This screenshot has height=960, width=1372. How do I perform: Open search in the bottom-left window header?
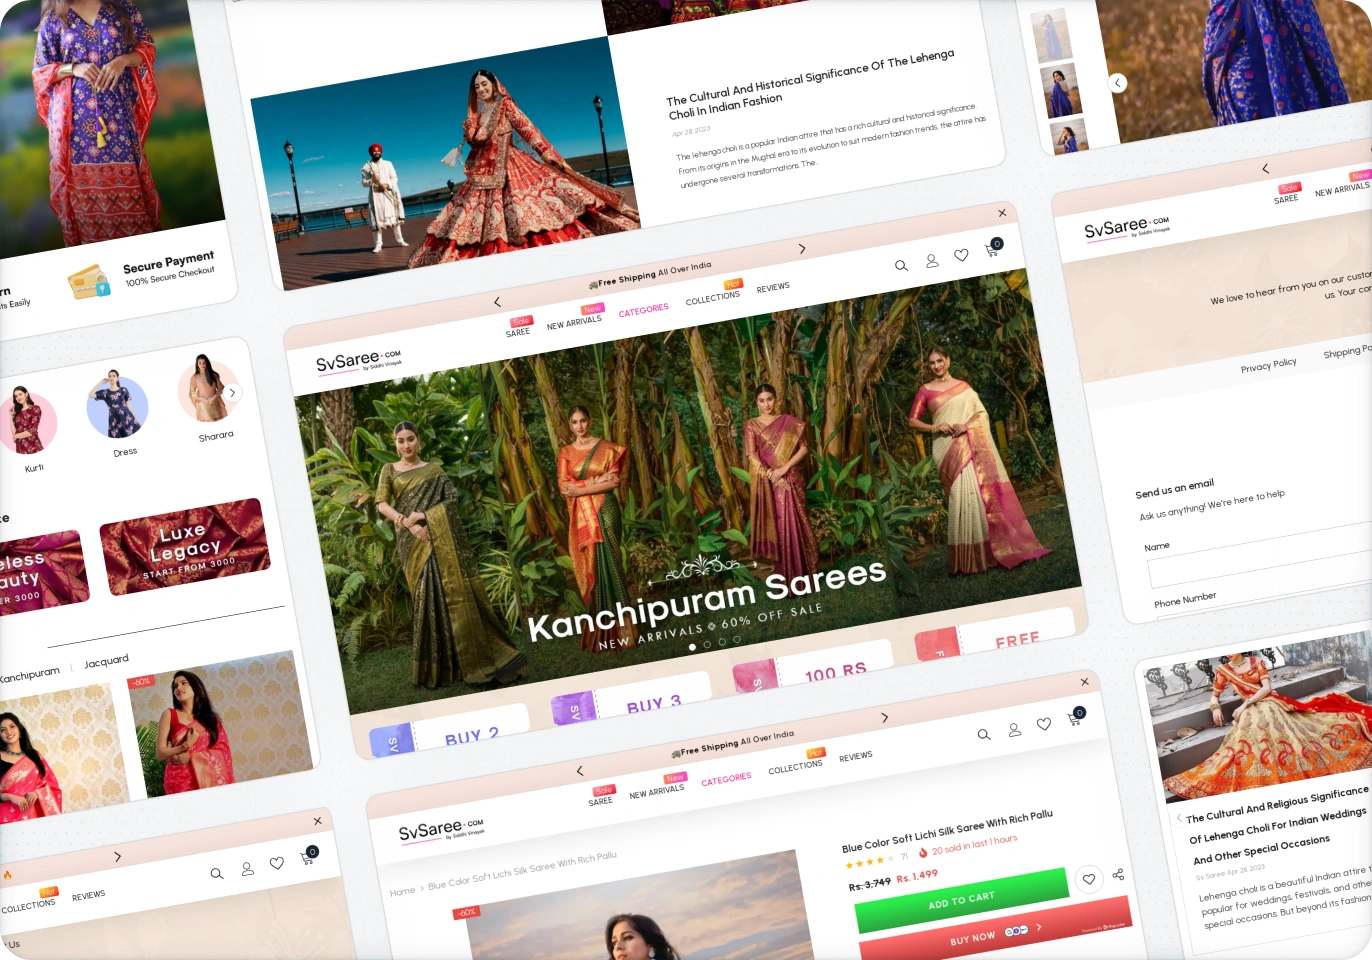[217, 873]
